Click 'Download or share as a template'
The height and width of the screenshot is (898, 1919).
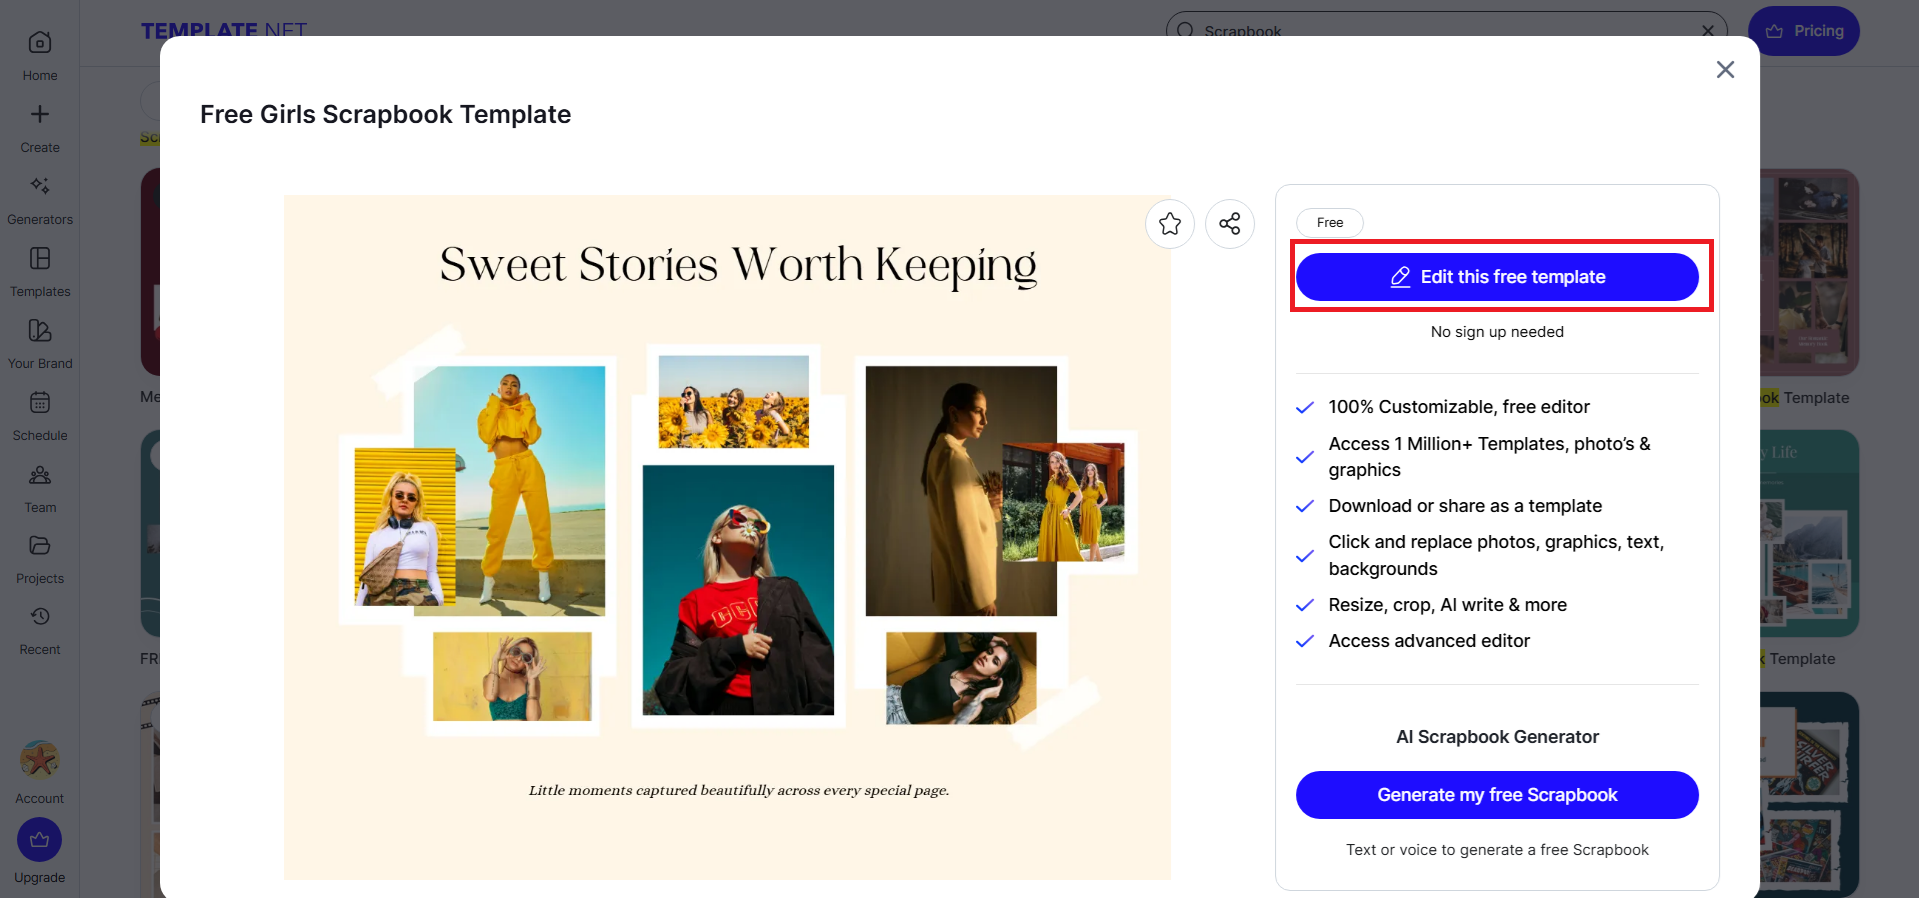pyautogui.click(x=1465, y=506)
